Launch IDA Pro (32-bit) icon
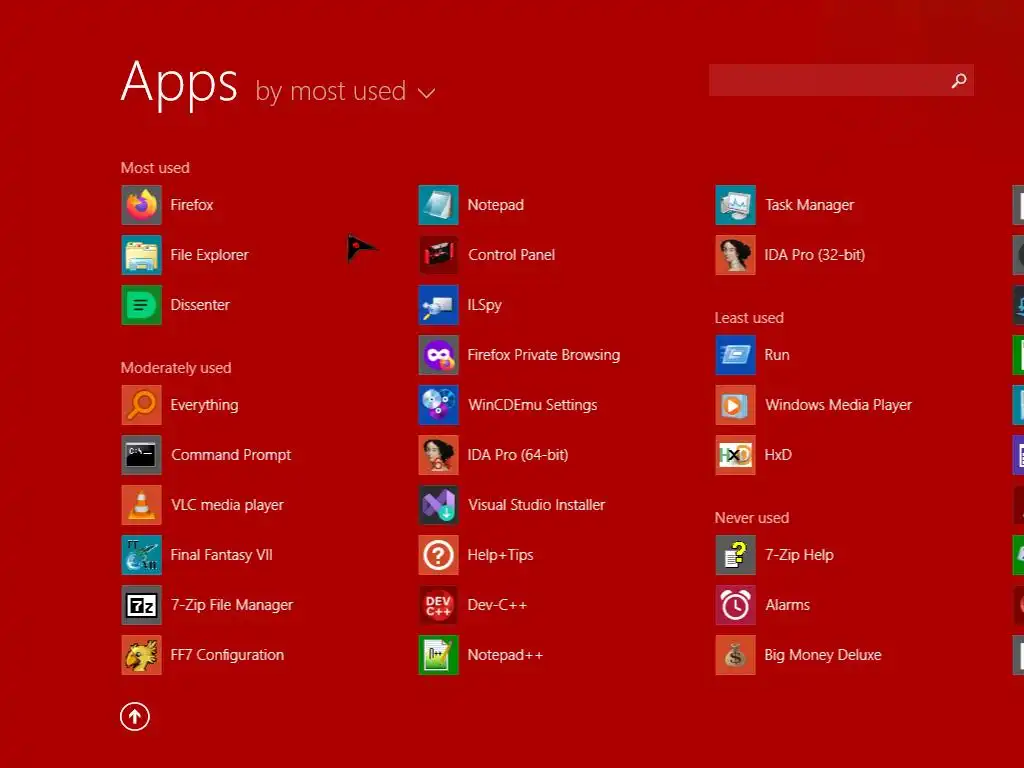This screenshot has height=768, width=1024. tap(735, 255)
